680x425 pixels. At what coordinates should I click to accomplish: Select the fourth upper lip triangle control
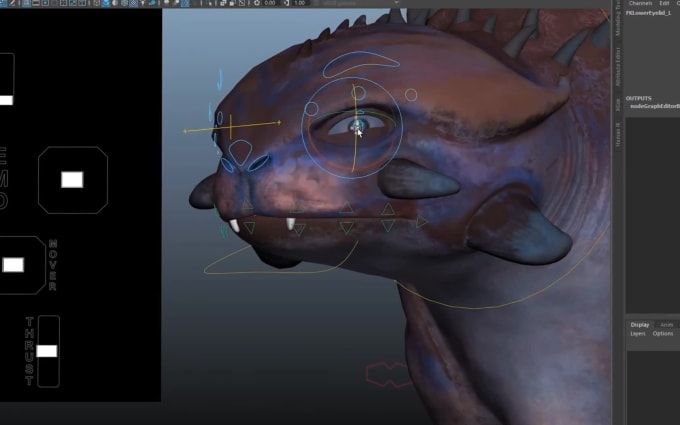click(x=388, y=209)
